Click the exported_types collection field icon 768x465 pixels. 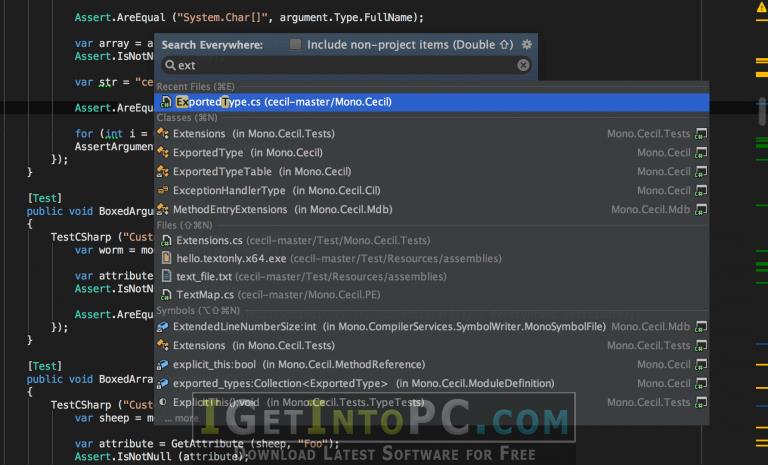(x=163, y=384)
